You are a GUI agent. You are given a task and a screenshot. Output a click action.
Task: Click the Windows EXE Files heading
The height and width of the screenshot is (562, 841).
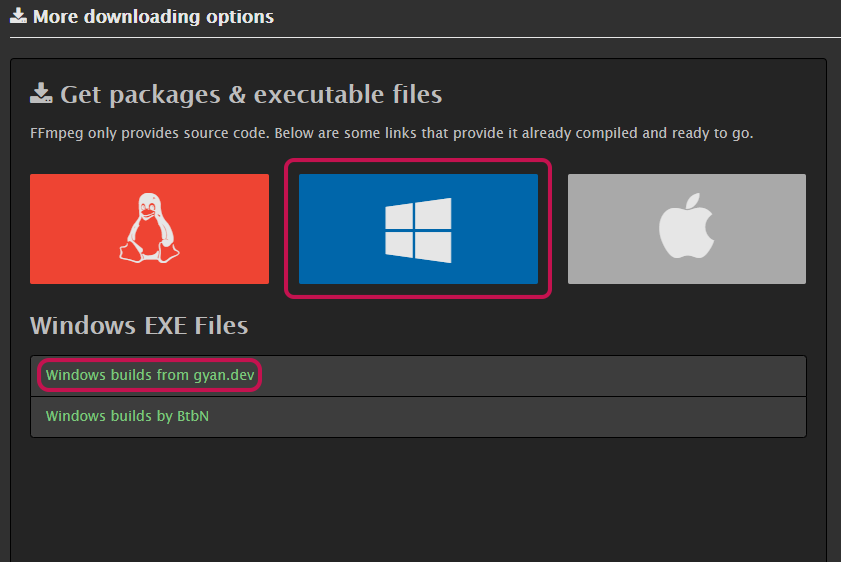pyautogui.click(x=139, y=325)
